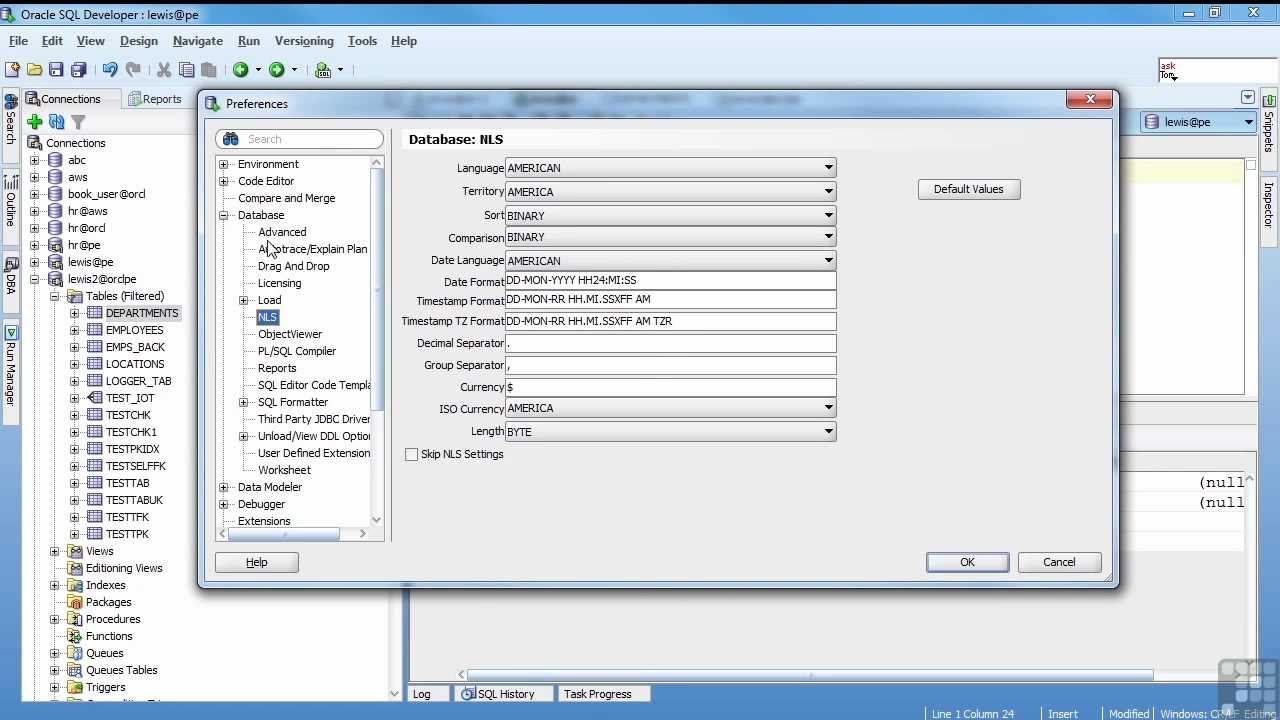The image size is (1280, 720).
Task: Open the Snippets side panel tab
Action: pos(1268,124)
